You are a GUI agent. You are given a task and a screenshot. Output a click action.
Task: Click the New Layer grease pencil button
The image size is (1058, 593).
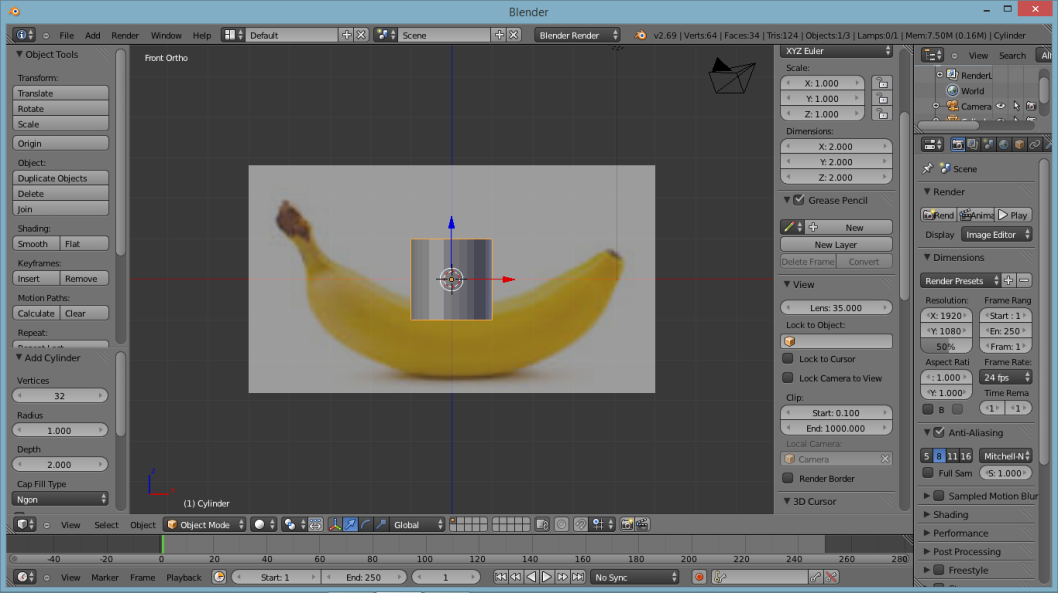pos(836,244)
